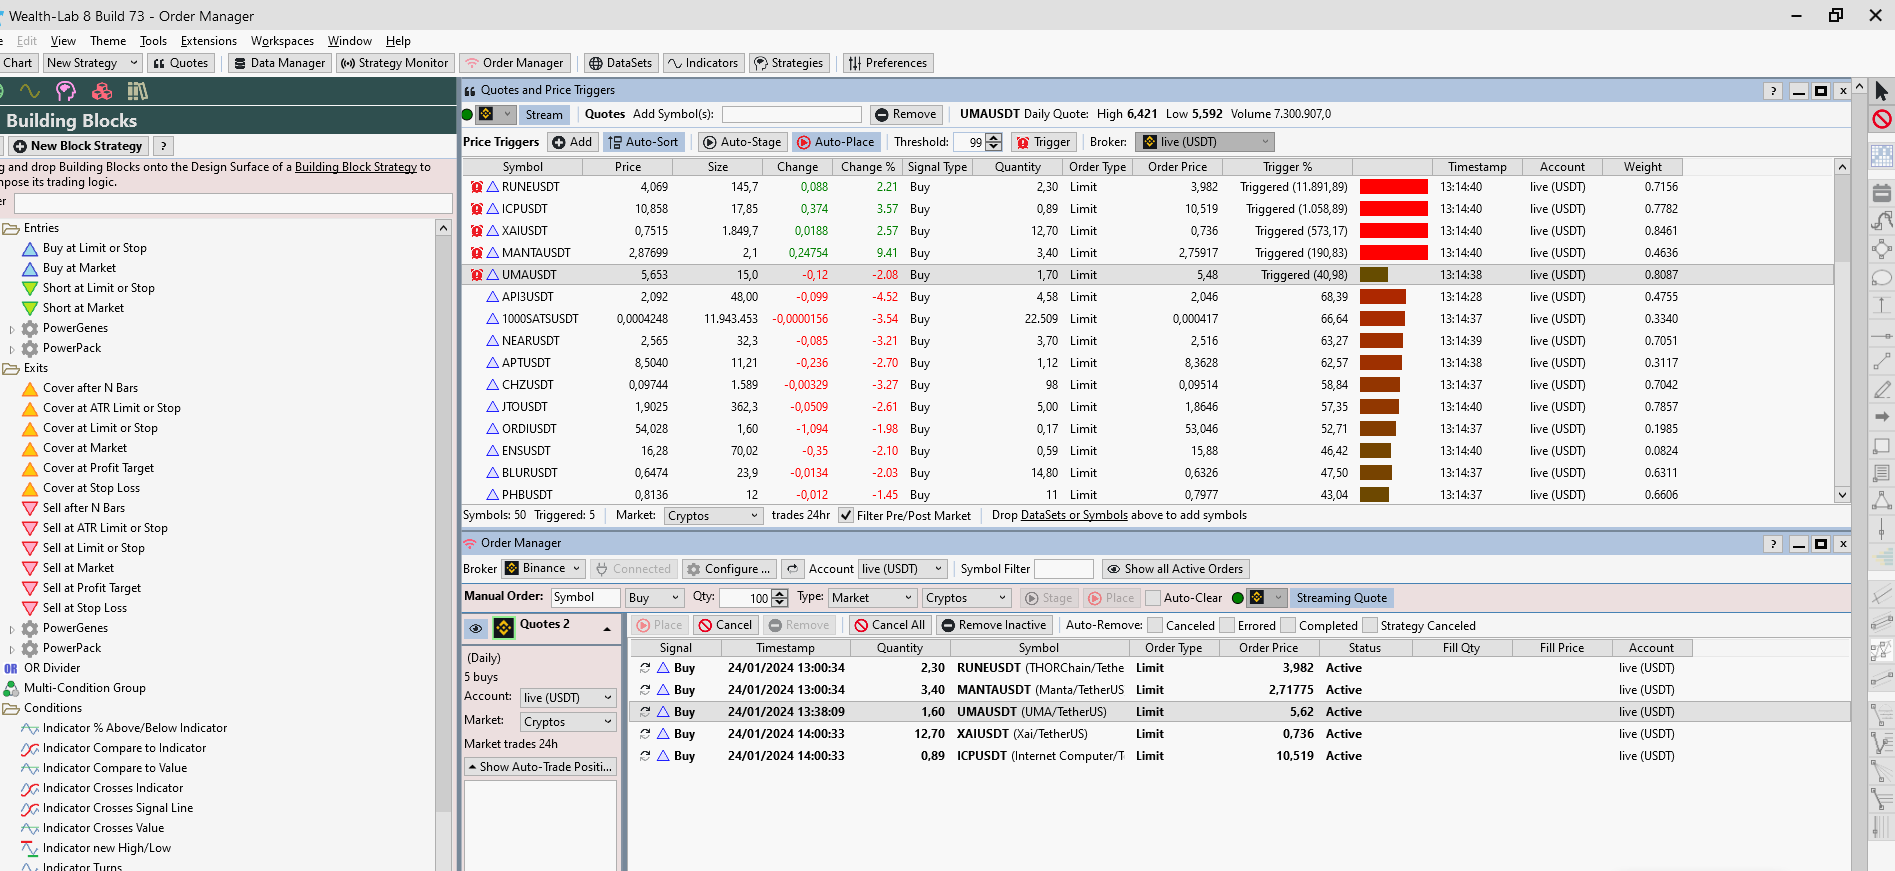Click Show all Active Orders button
The height and width of the screenshot is (871, 1895).
pyautogui.click(x=1175, y=569)
